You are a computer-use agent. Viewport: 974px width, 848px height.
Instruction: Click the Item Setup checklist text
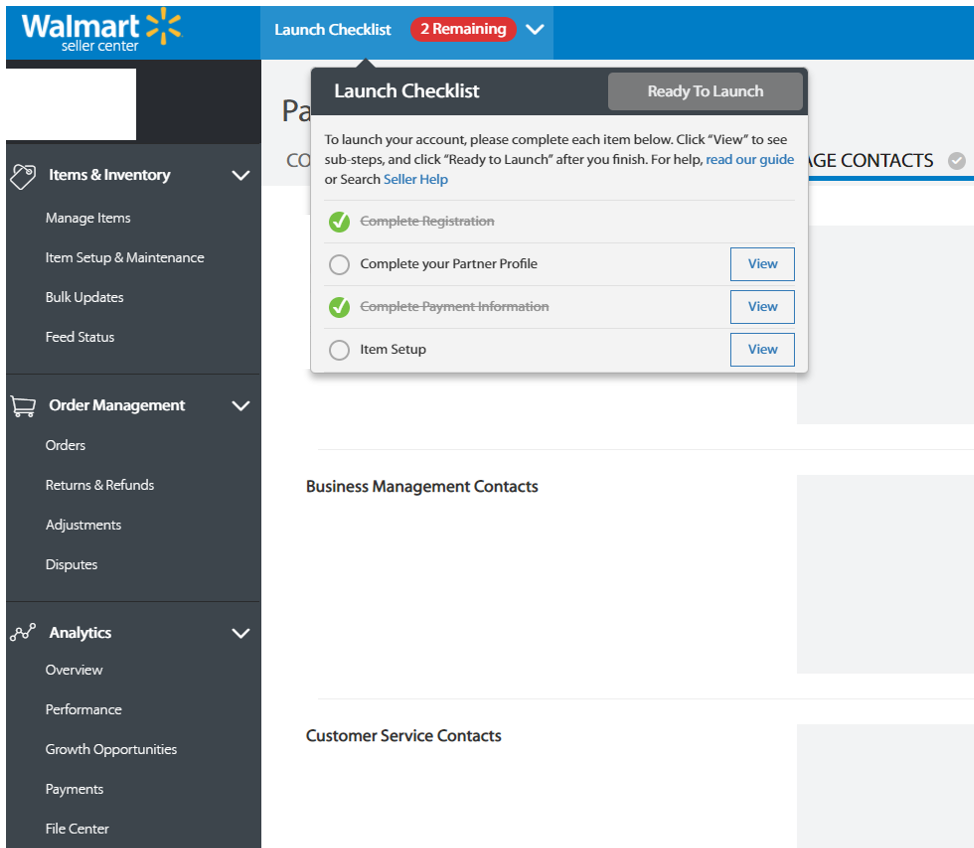tap(393, 350)
